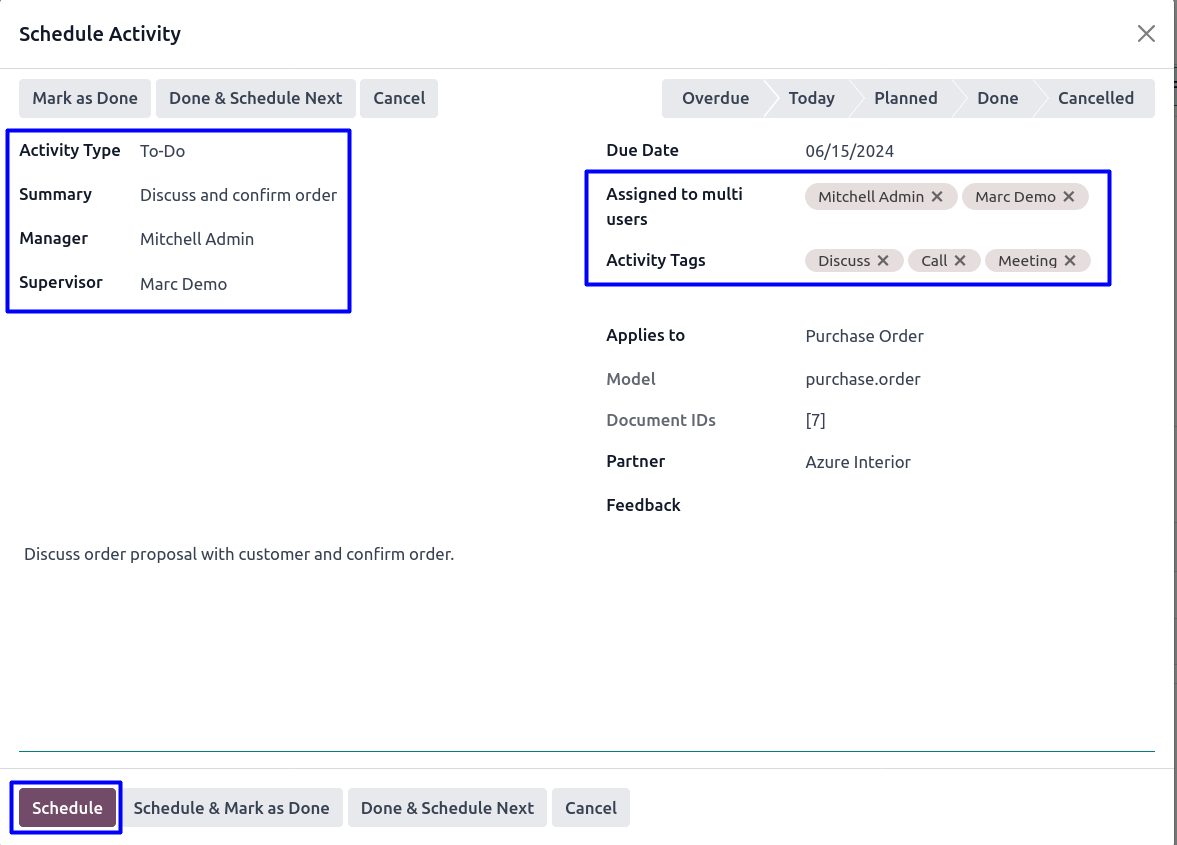The width and height of the screenshot is (1177, 845).
Task: Click top Mark as Done button
Action: coord(85,98)
